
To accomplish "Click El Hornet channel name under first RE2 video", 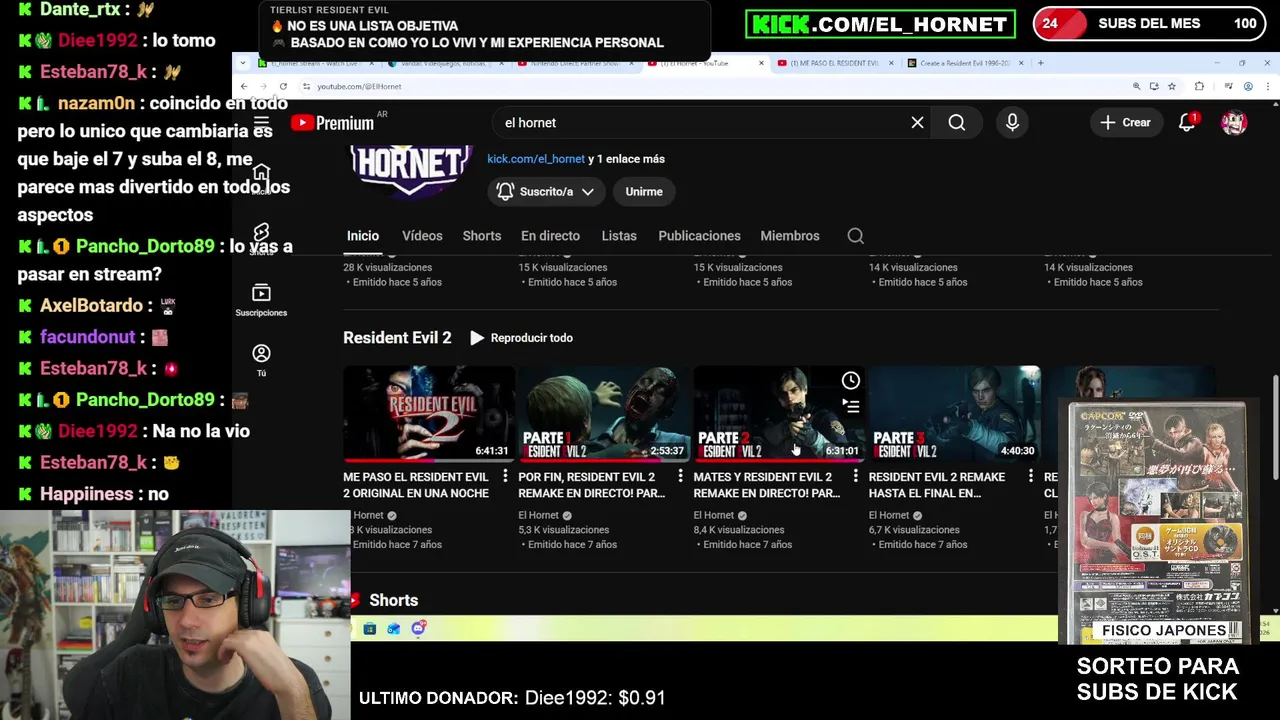I will pyautogui.click(x=367, y=516).
